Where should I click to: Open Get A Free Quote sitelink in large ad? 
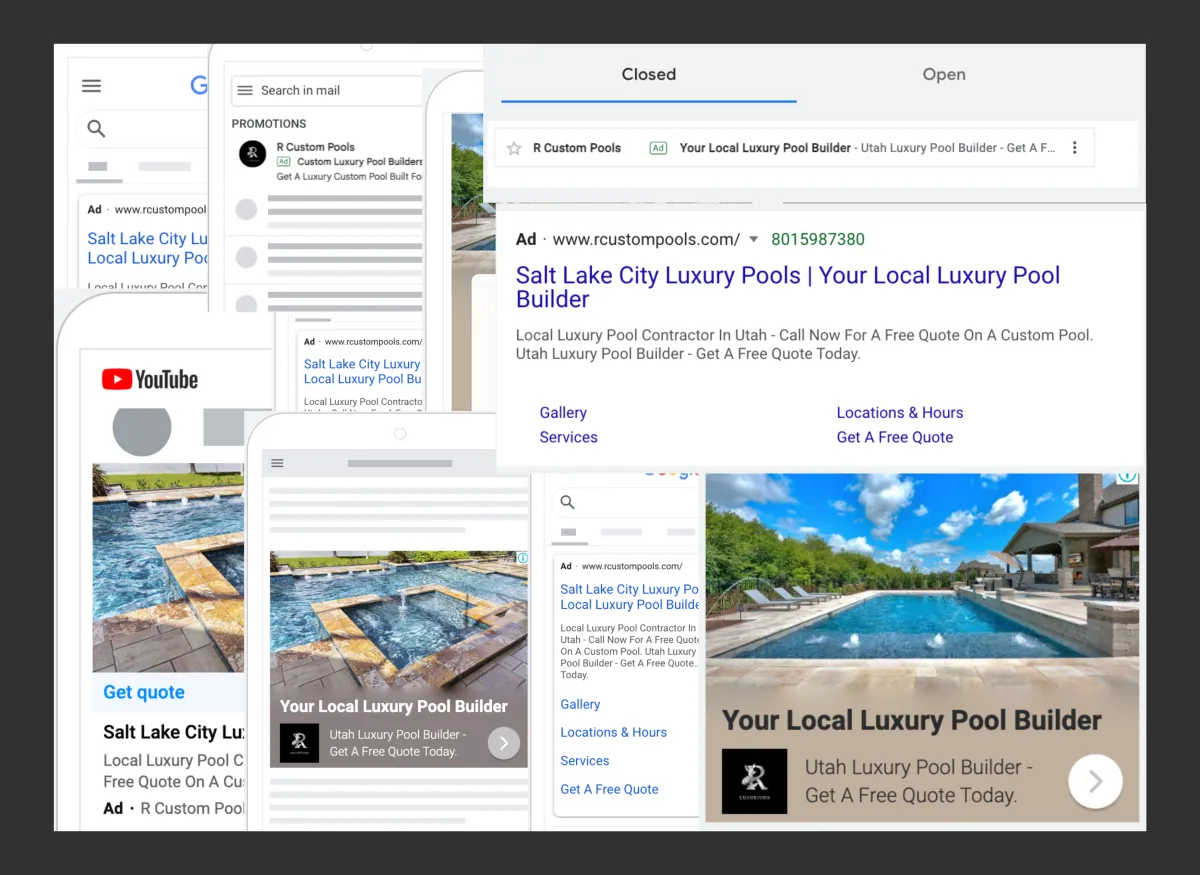(x=895, y=437)
